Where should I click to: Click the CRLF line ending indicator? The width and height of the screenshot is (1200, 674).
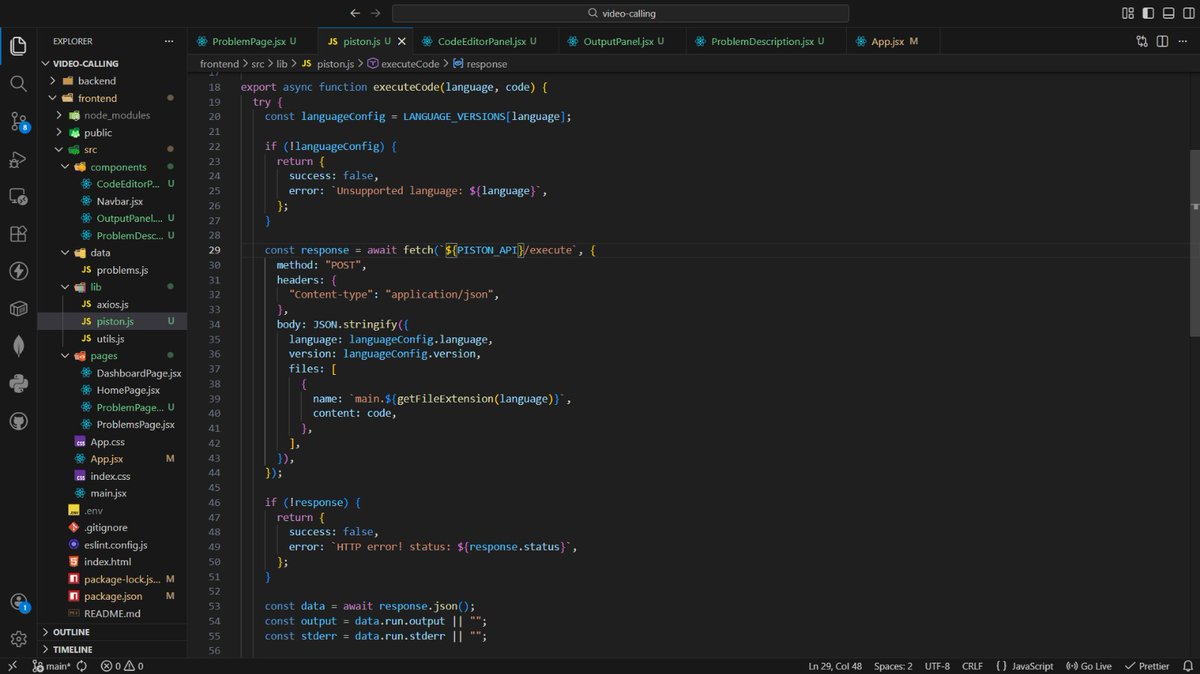tap(972, 666)
